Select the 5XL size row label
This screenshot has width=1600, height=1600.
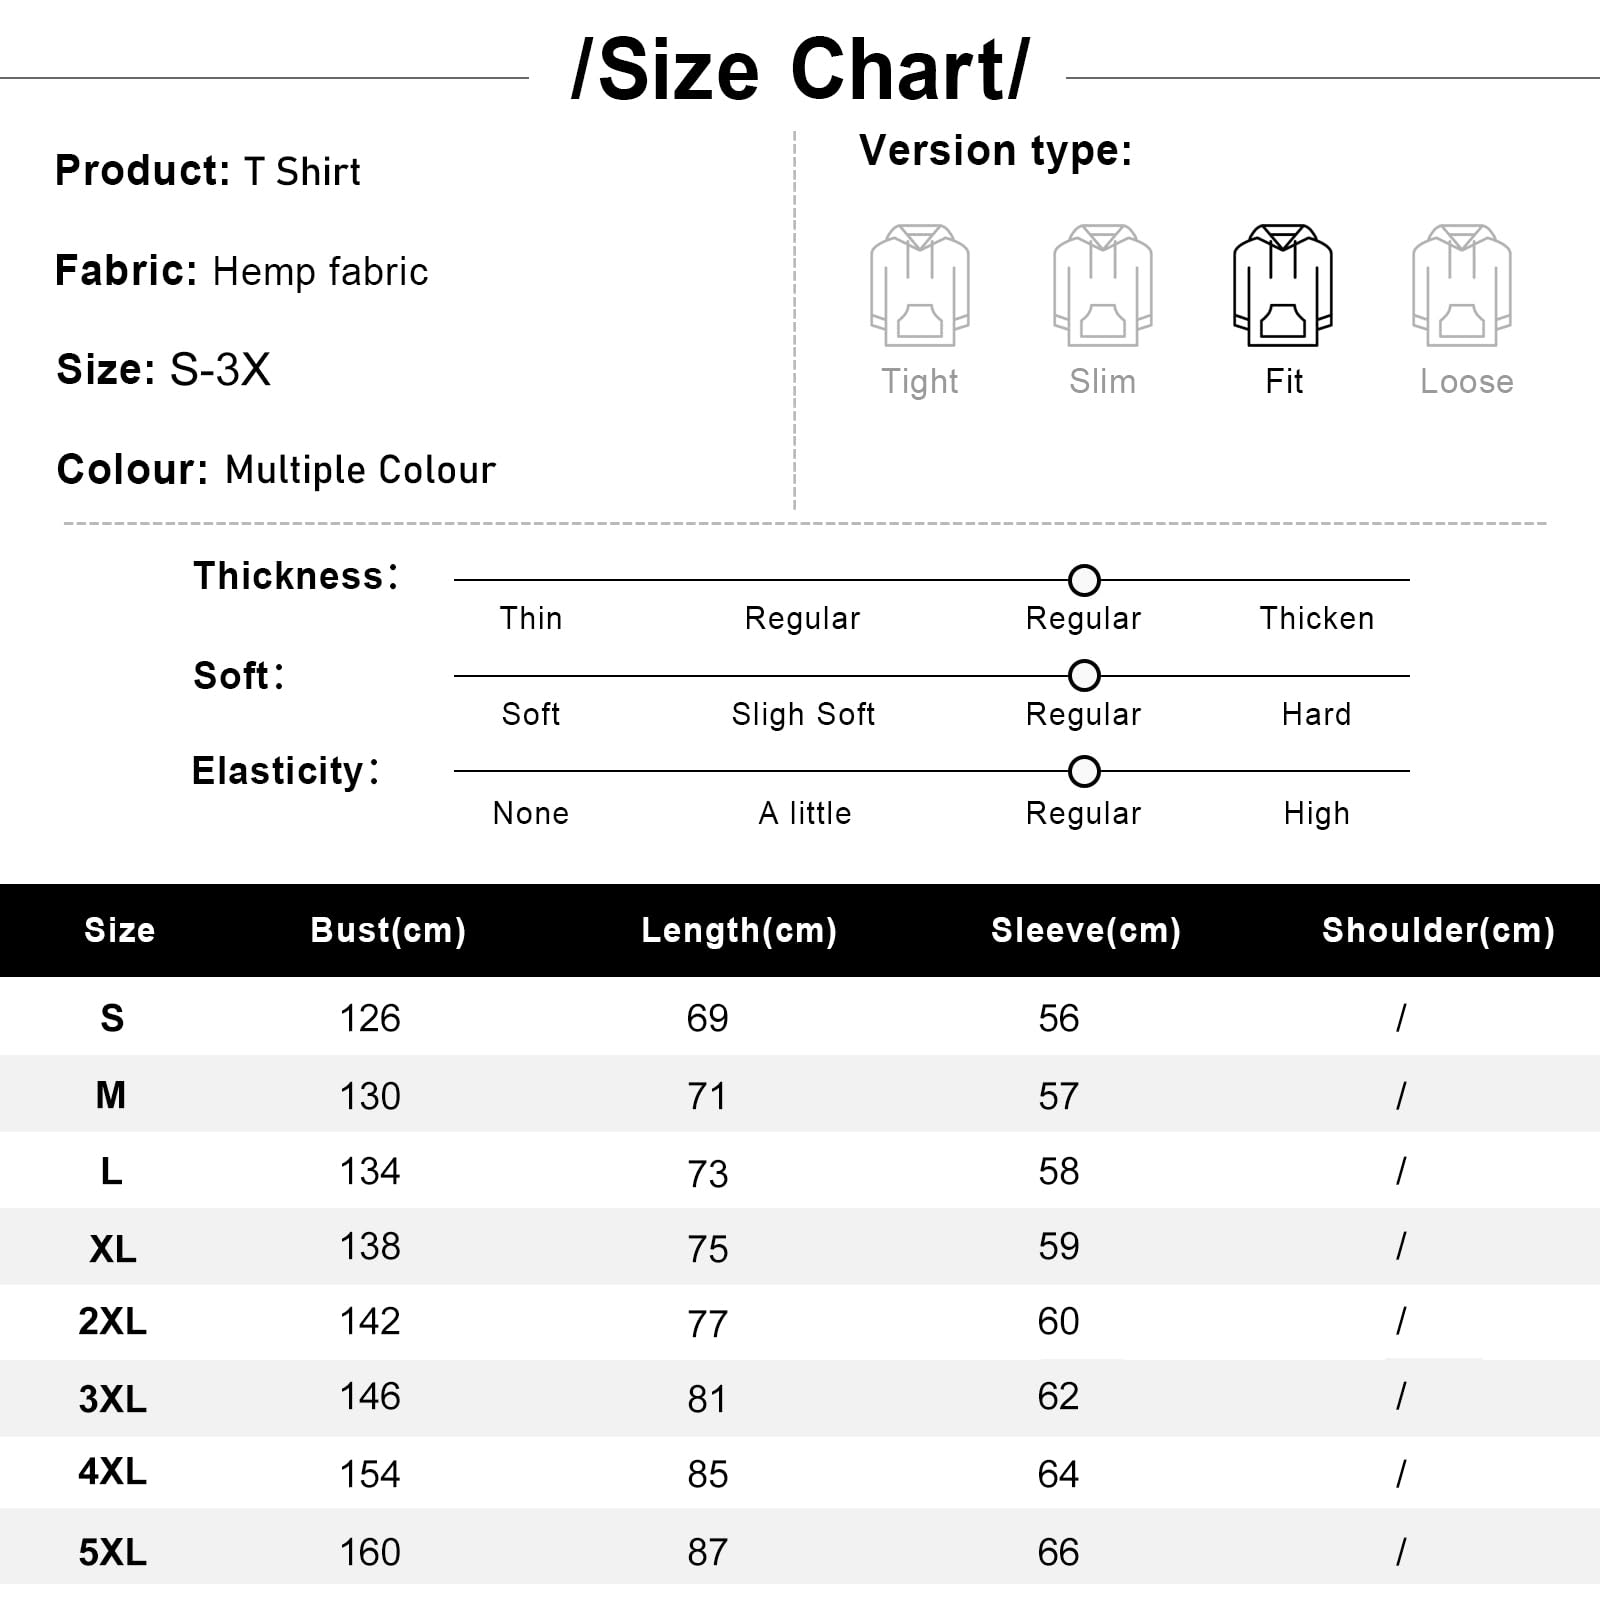pos(113,1552)
